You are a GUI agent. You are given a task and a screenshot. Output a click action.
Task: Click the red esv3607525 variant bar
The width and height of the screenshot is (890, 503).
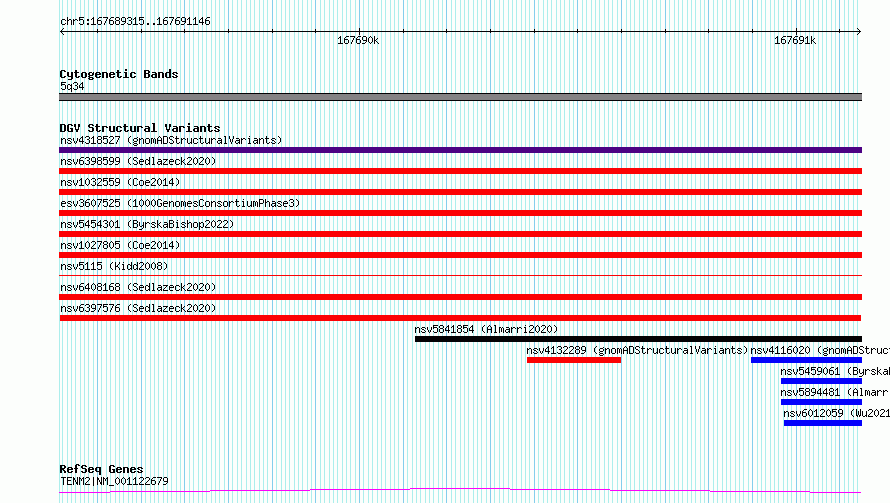(460, 213)
